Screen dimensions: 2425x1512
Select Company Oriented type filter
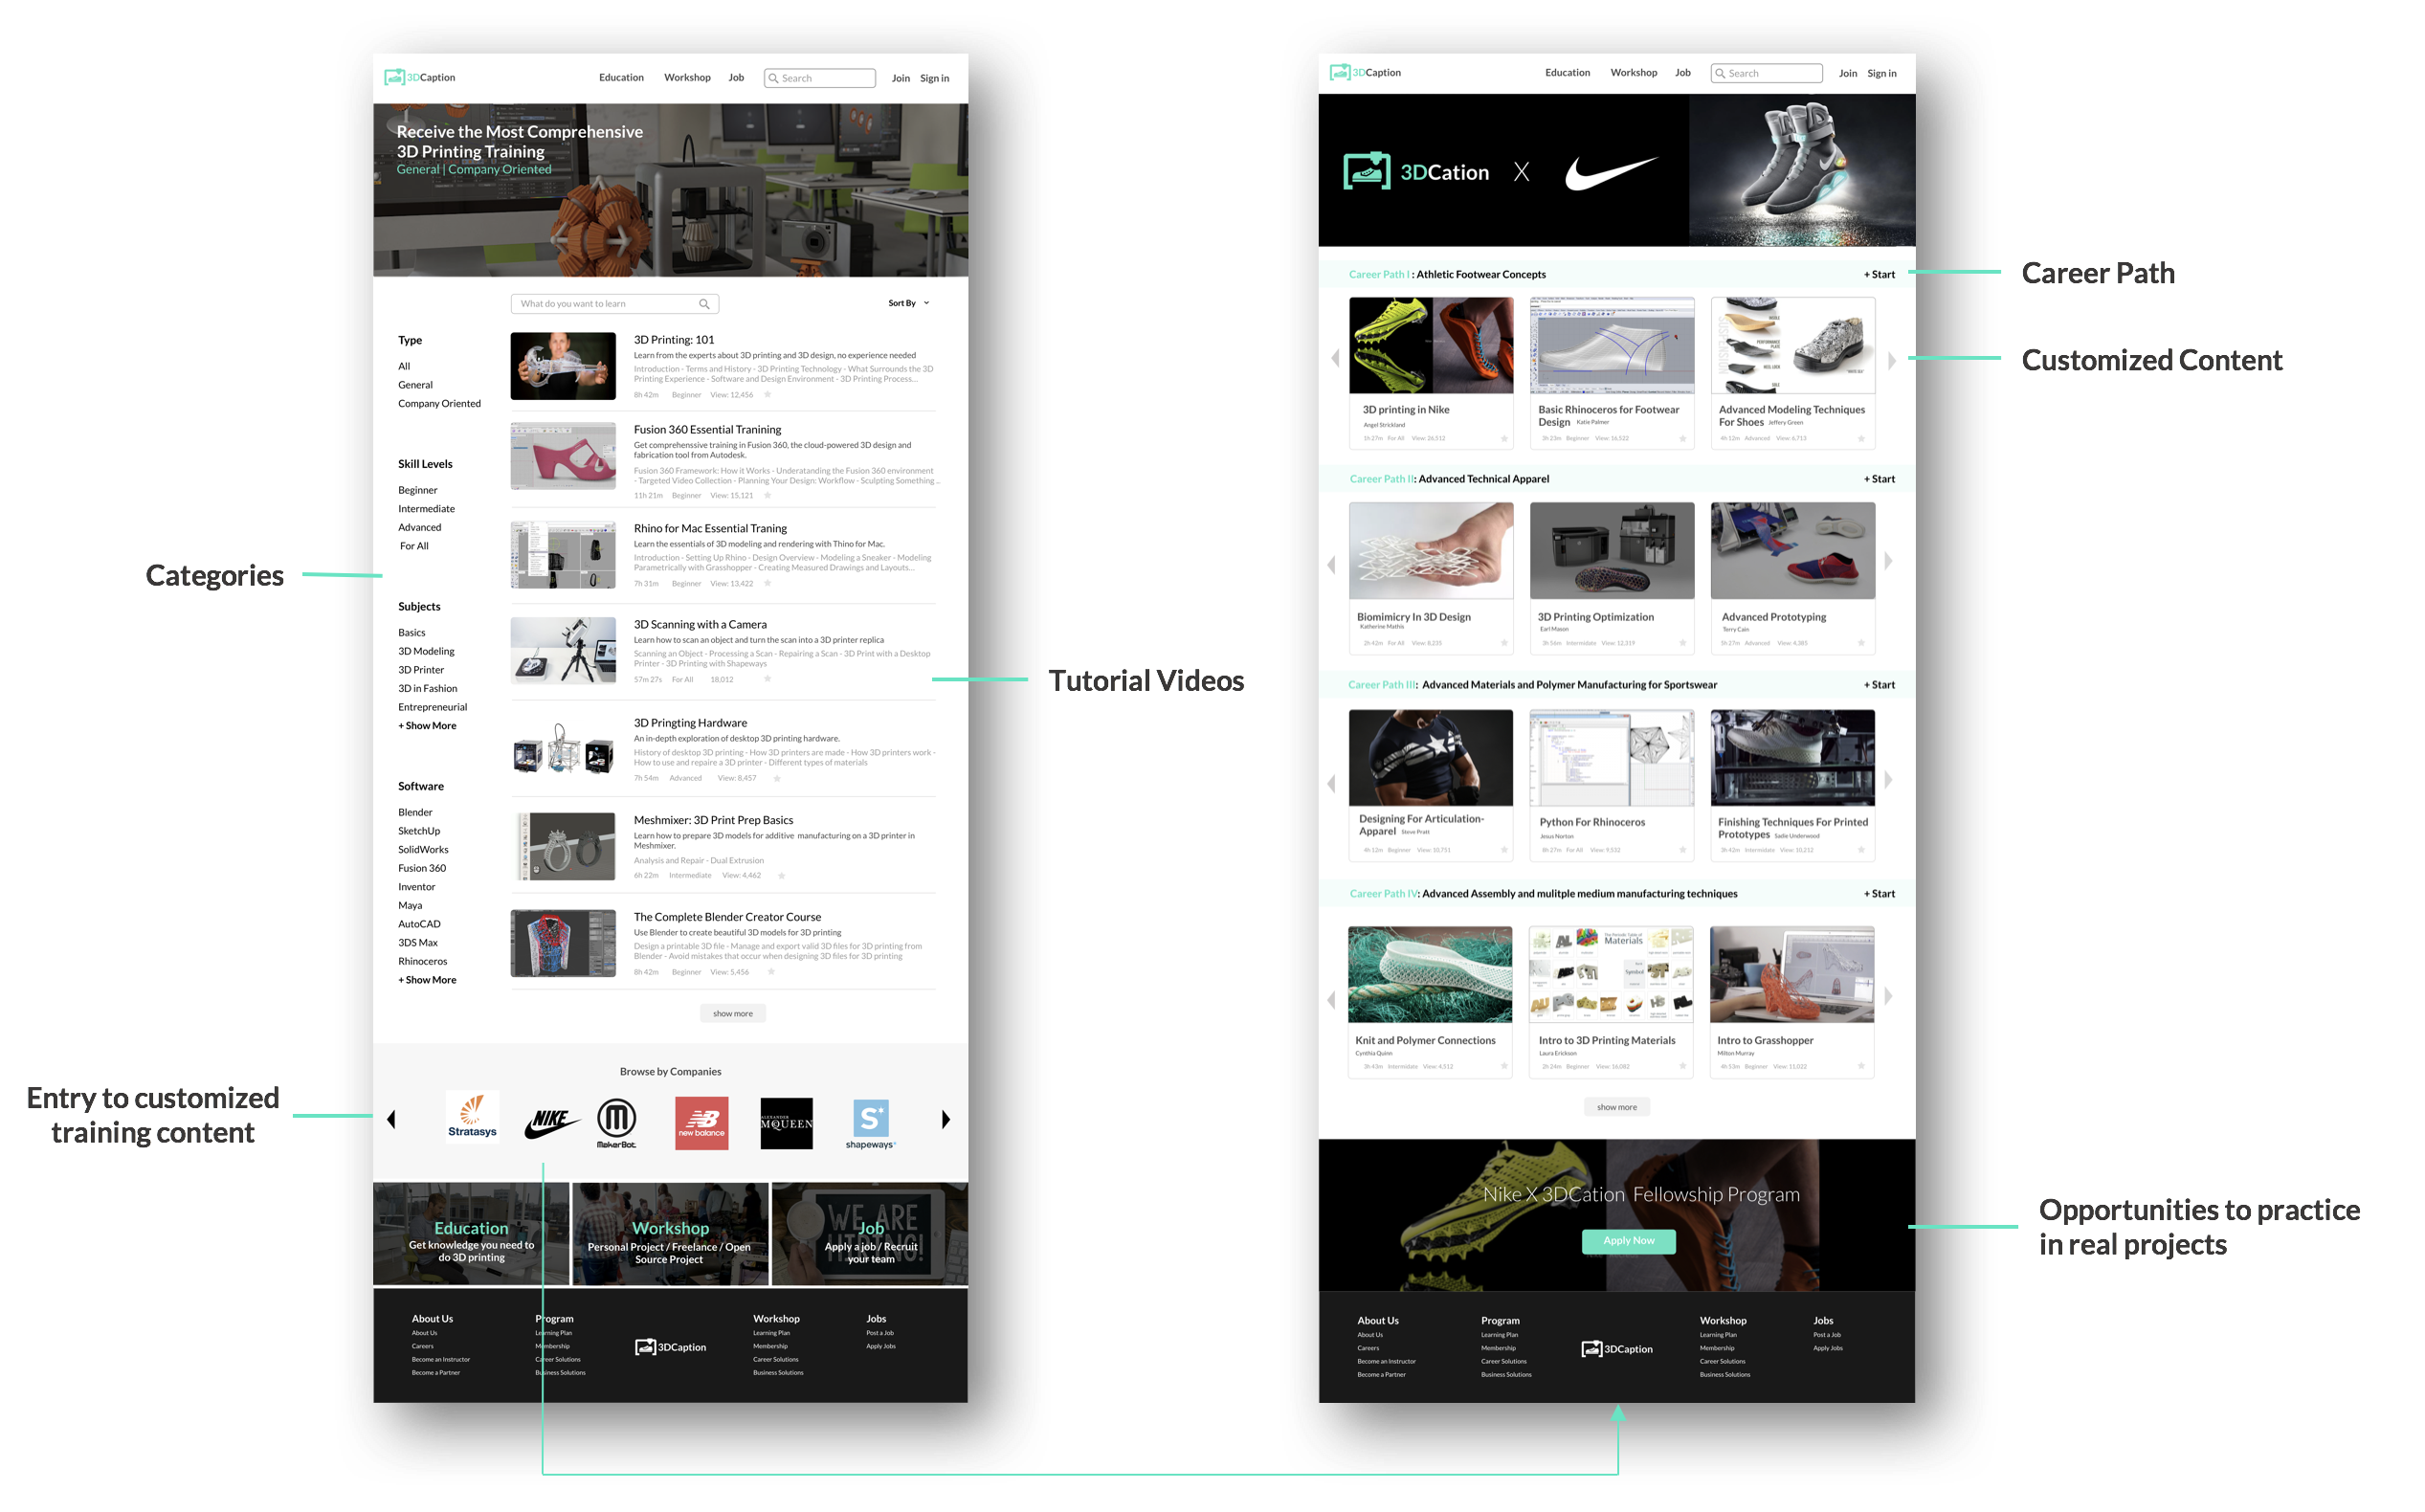pos(439,404)
